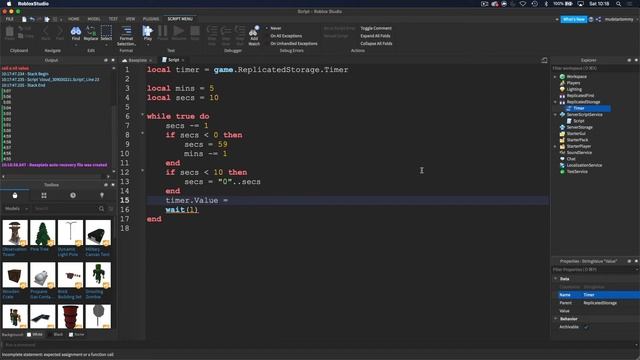
Task: Click the share icon in title ribbon
Action: [598, 19]
